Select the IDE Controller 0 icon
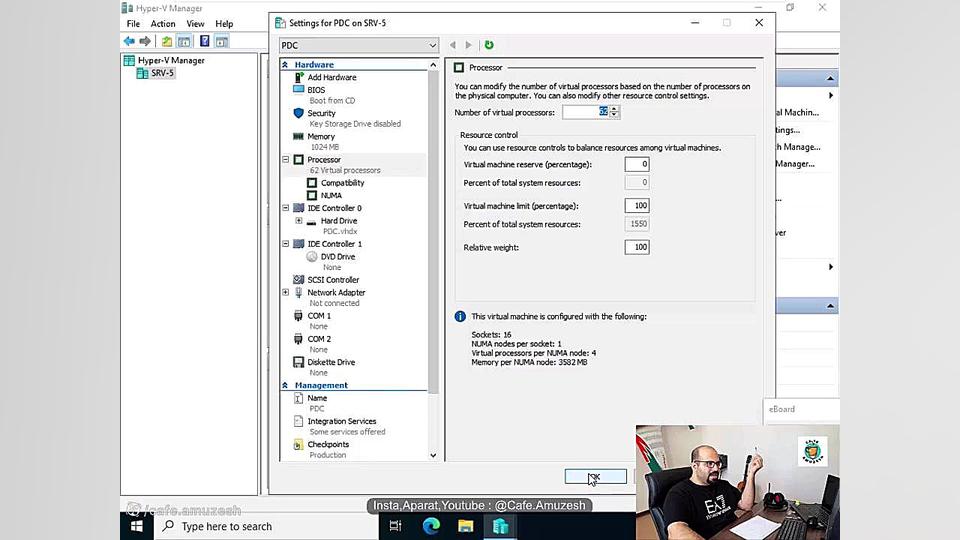The width and height of the screenshot is (960, 540). 299,208
